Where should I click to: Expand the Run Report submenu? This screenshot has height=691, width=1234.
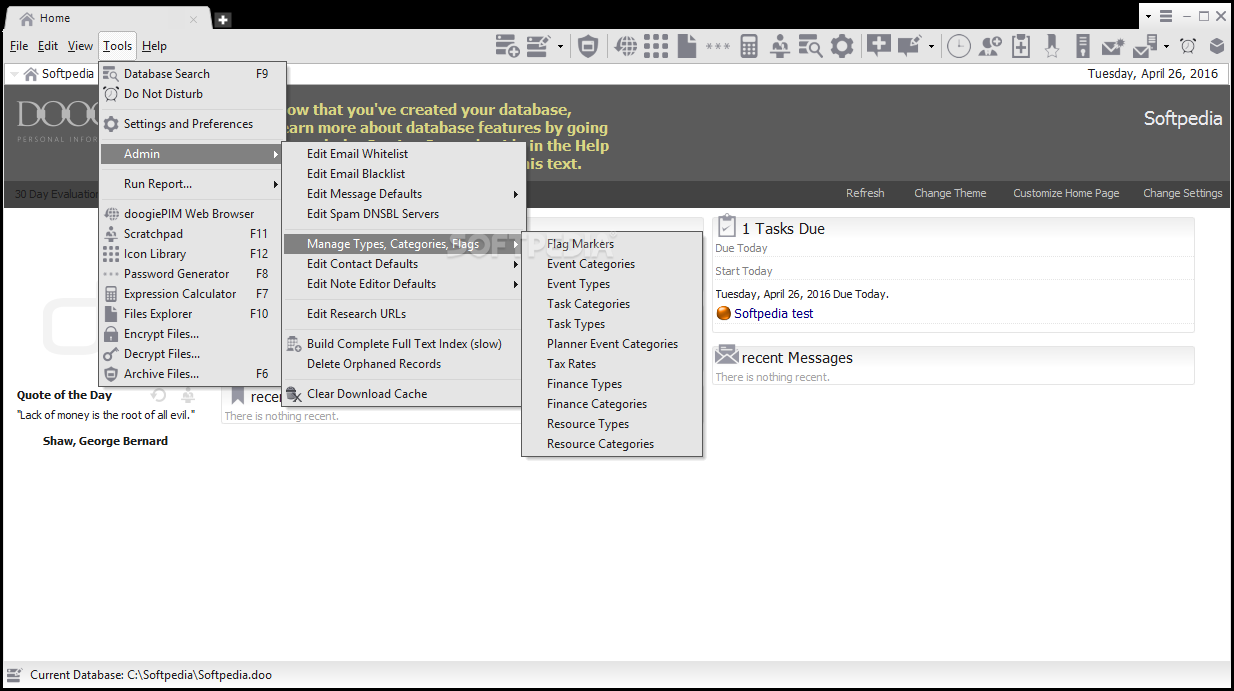(192, 184)
